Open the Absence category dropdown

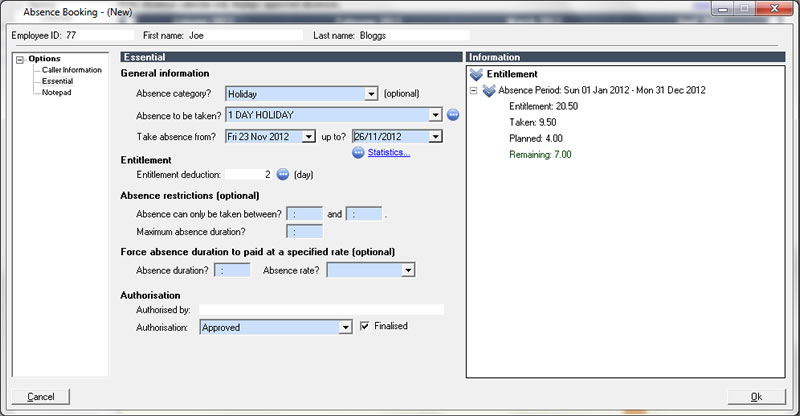click(371, 94)
